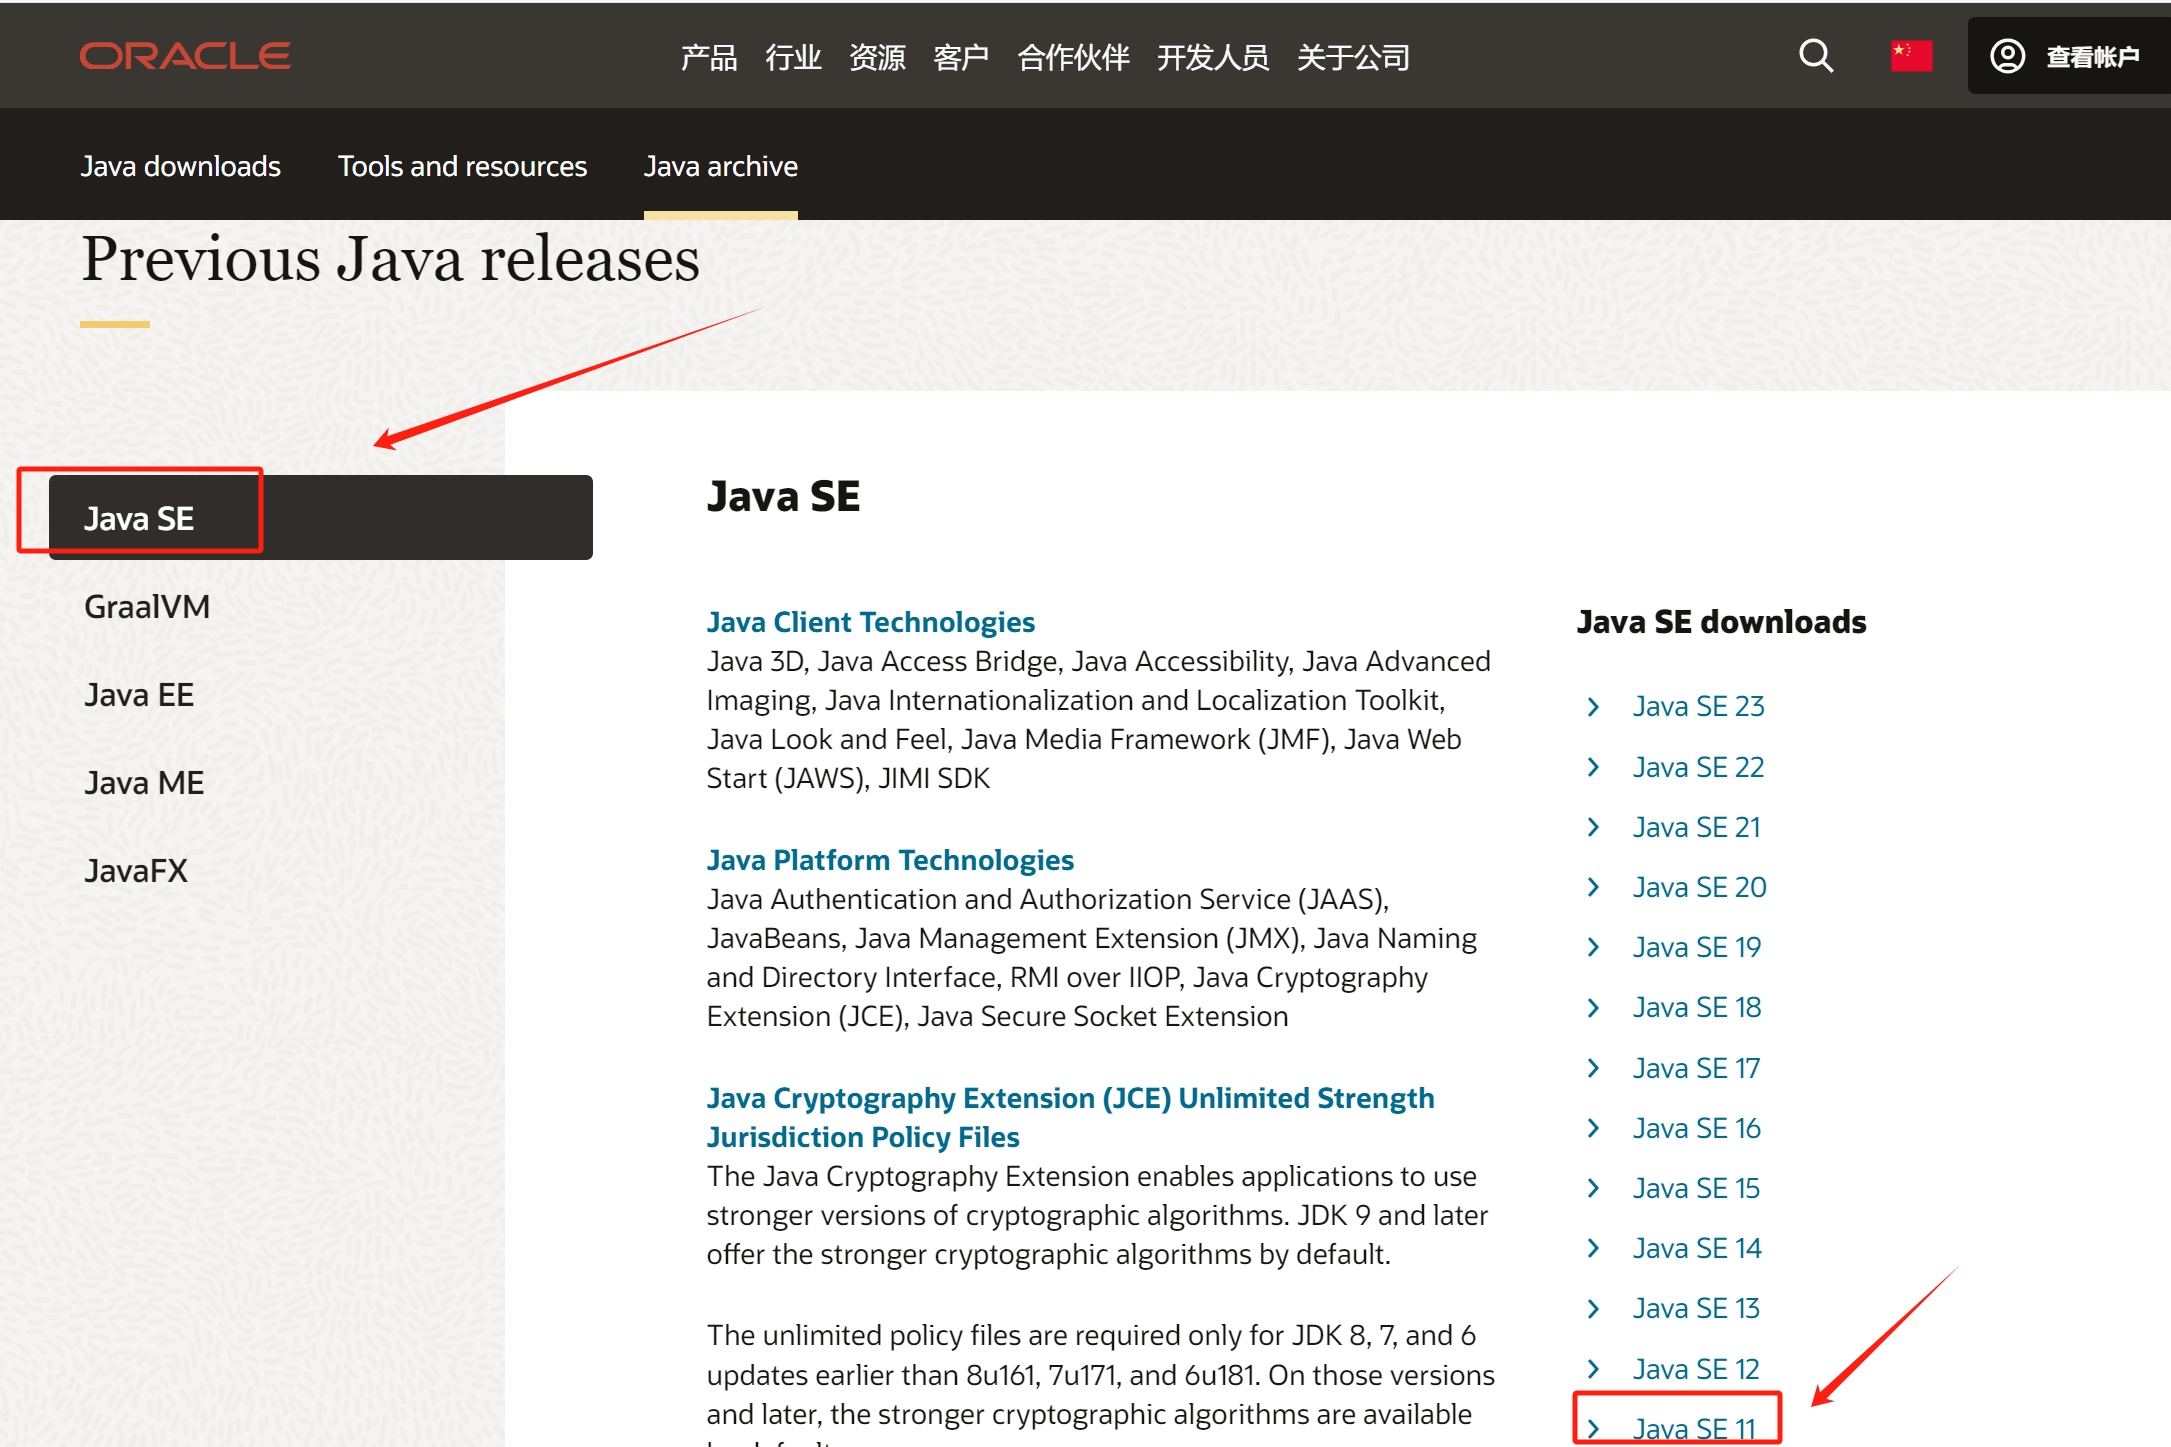2171x1447 pixels.
Task: Open the 合作伙伴 menu
Action: pyautogui.click(x=1073, y=57)
